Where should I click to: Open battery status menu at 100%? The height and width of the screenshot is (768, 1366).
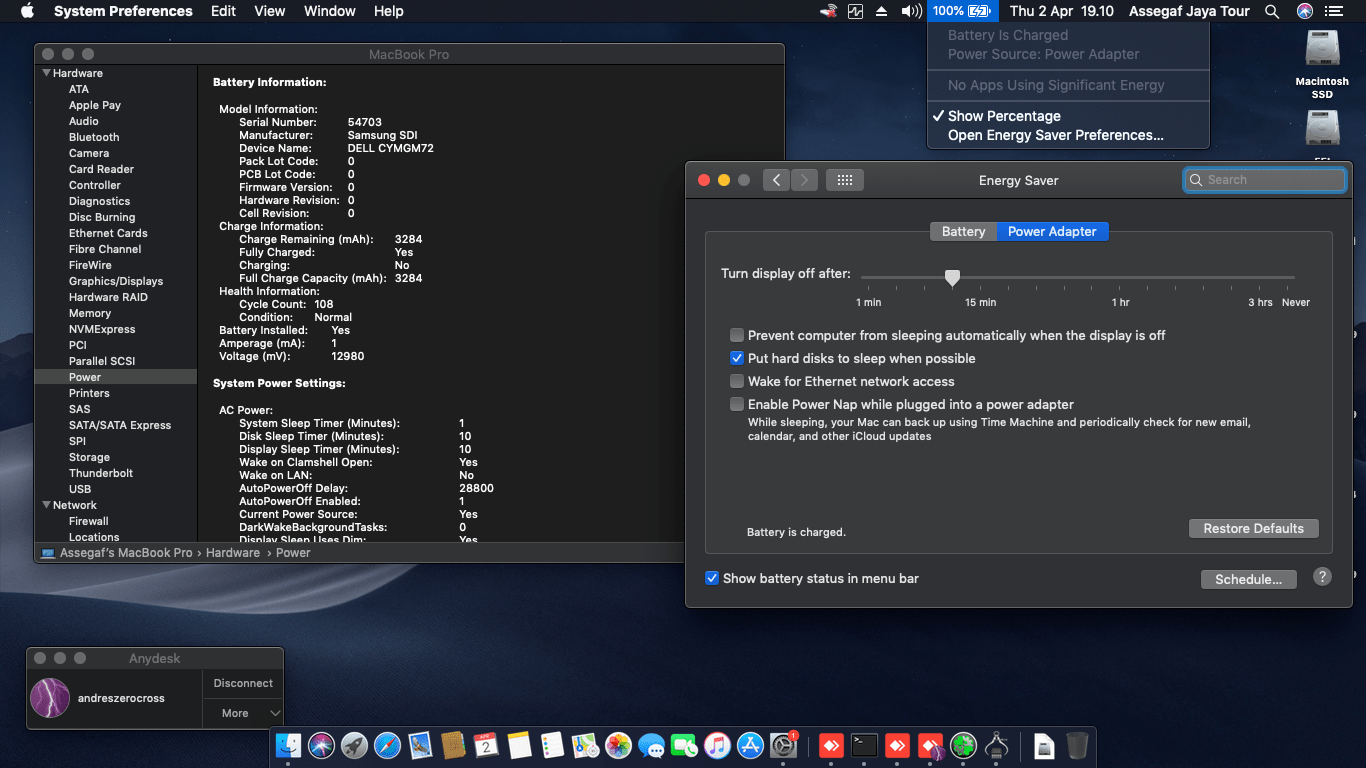(x=962, y=11)
